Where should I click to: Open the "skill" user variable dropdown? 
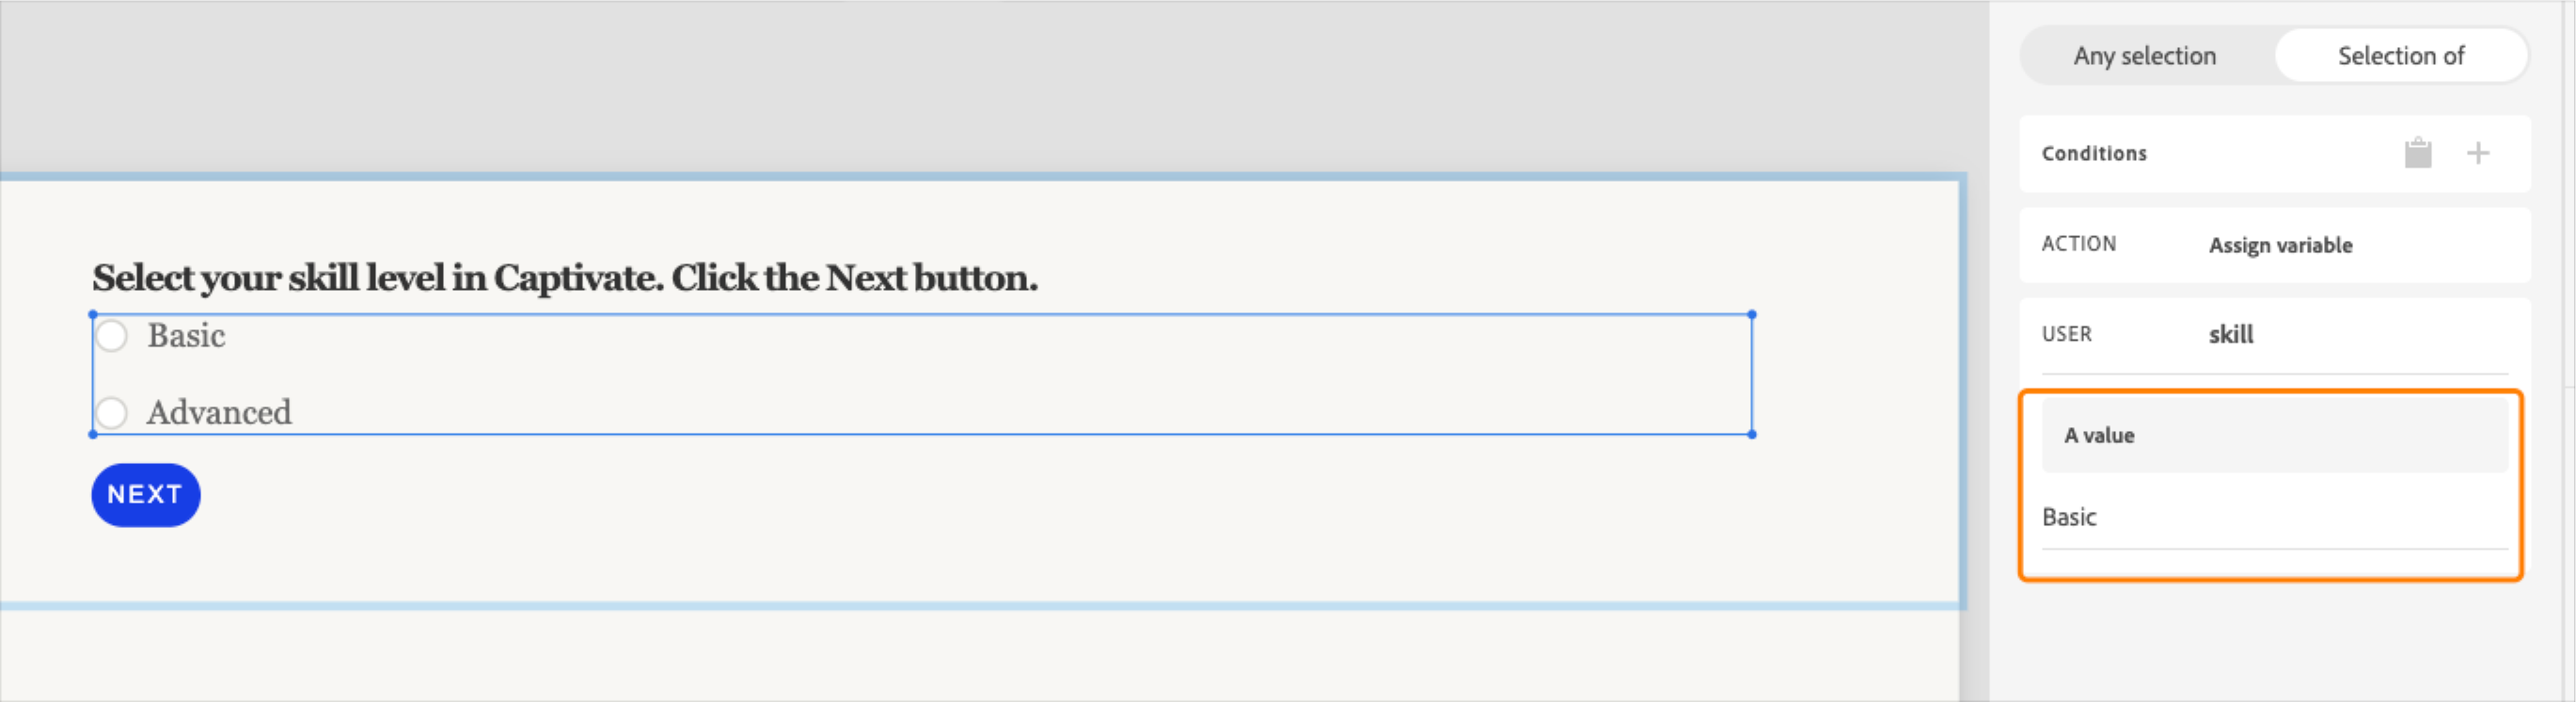tap(2230, 334)
